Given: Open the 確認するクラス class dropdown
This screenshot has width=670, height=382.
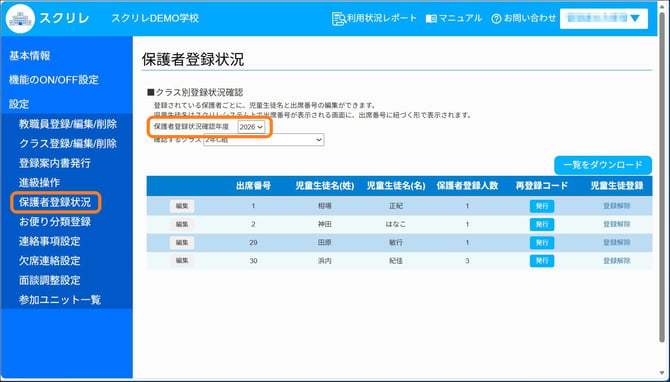Looking at the screenshot, I should tap(264, 140).
